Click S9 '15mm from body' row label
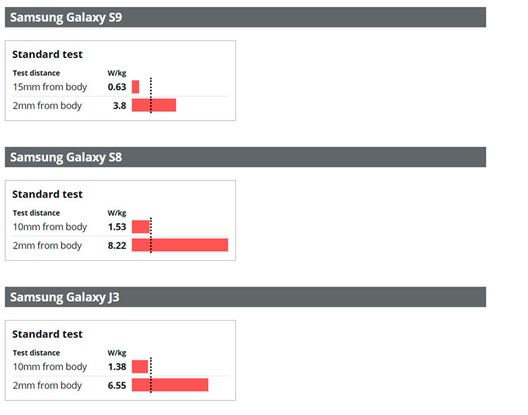528x415 pixels. (x=50, y=87)
